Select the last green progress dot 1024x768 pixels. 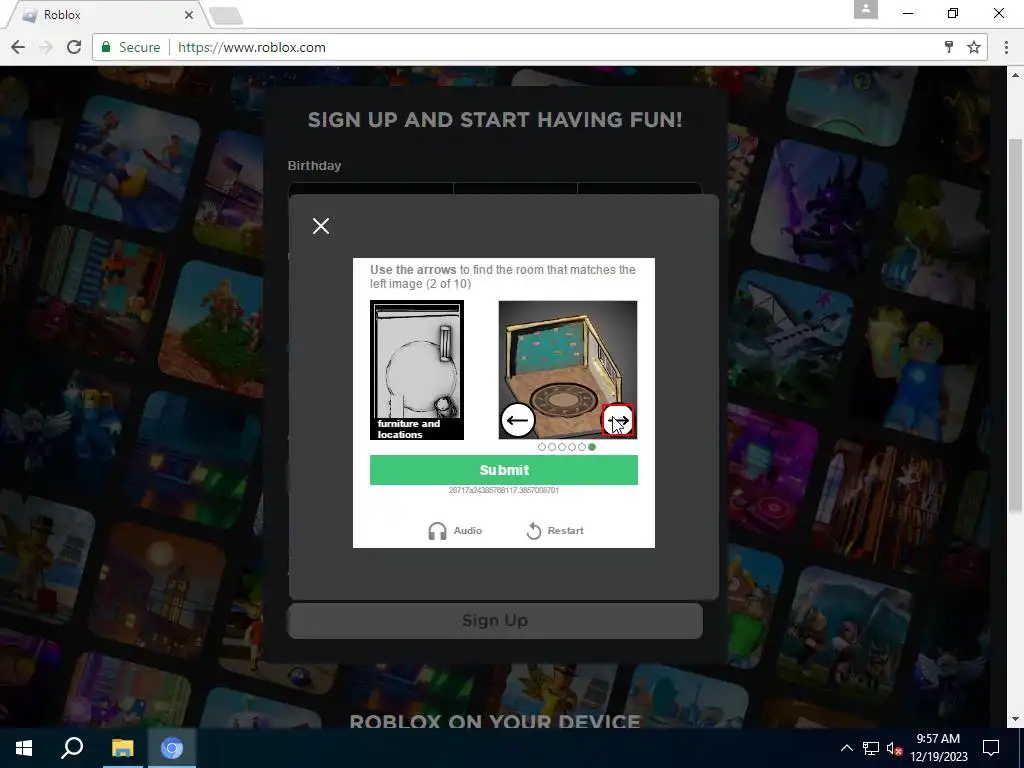pos(592,447)
